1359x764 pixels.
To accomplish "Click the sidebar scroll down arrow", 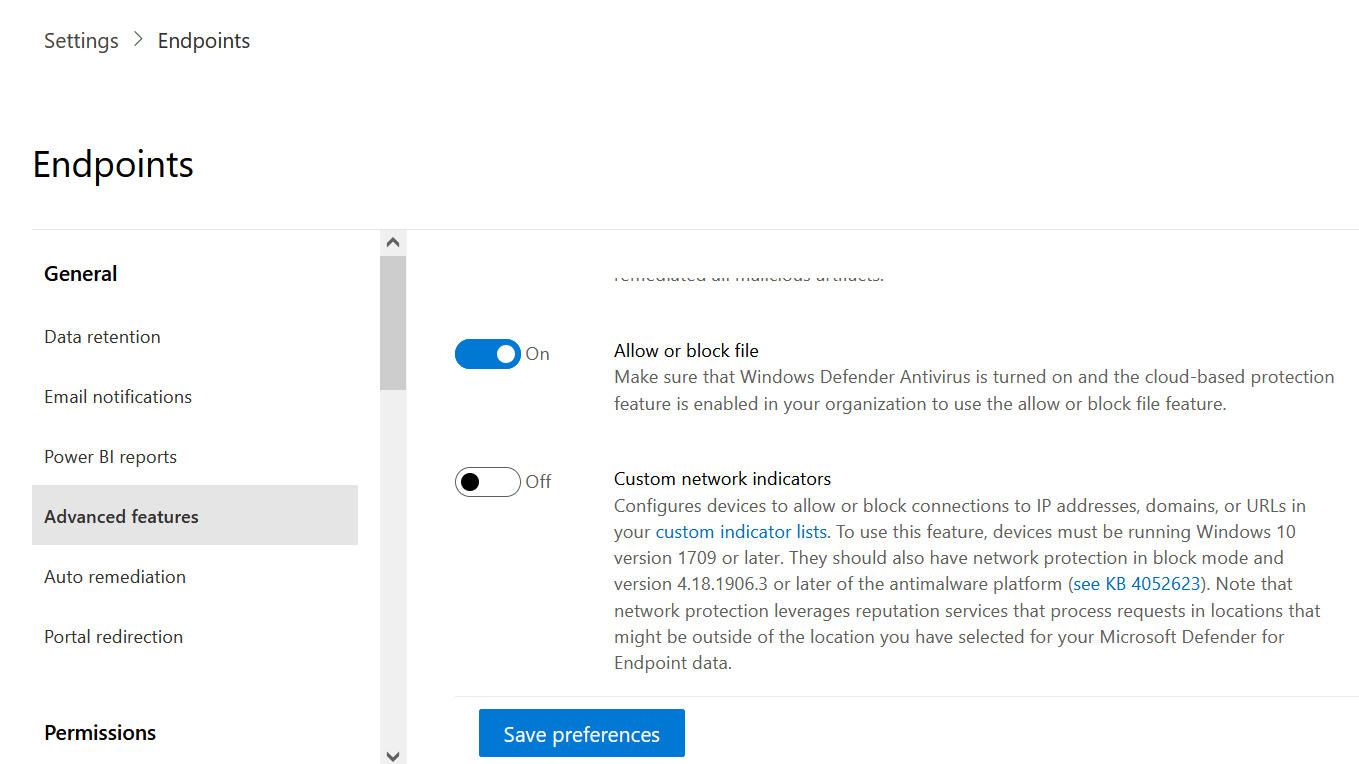I will pos(393,755).
